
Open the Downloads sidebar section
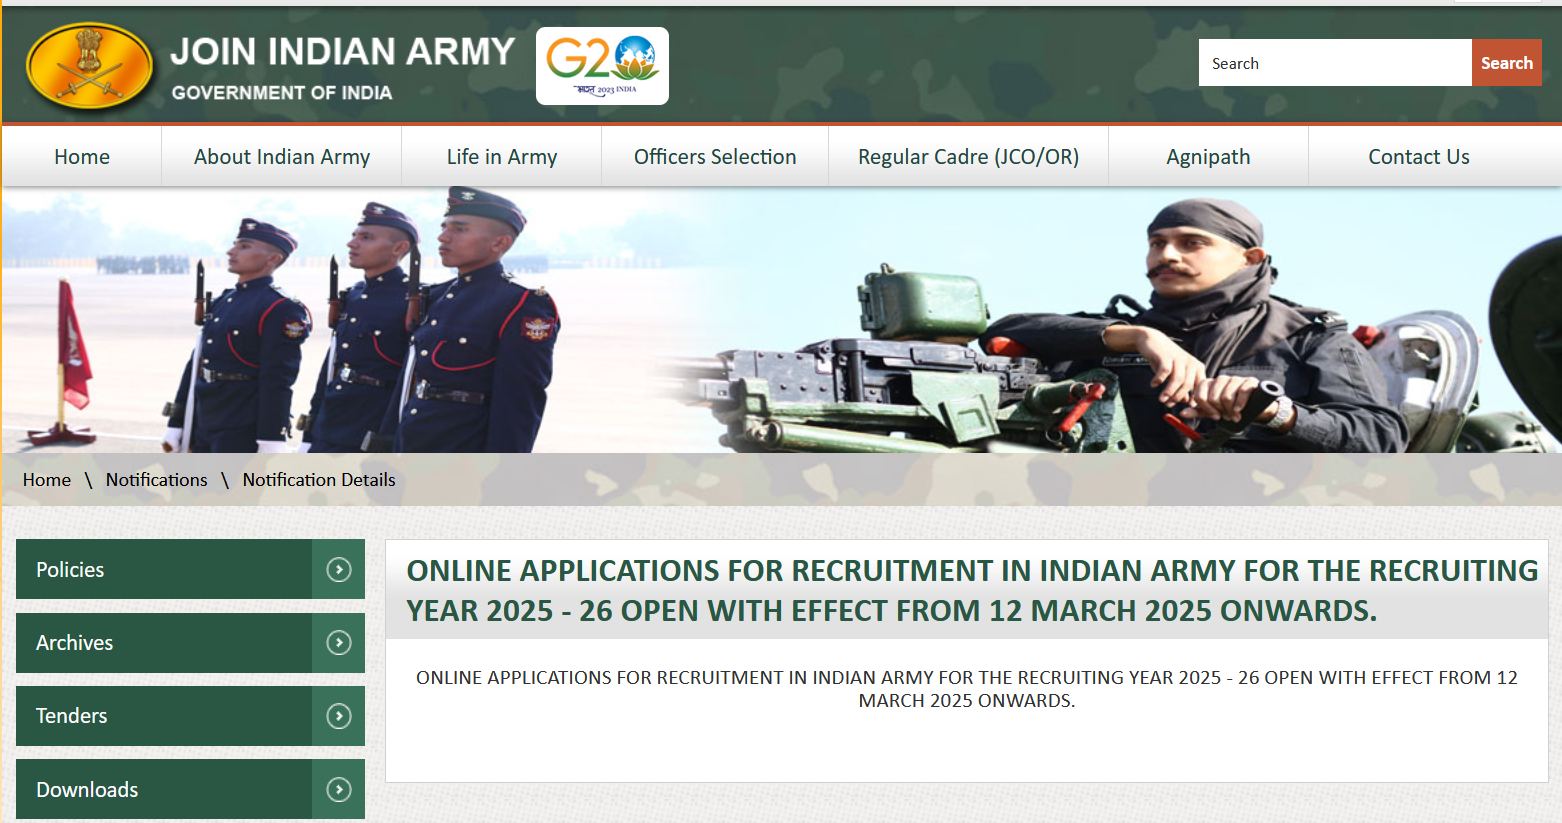coord(190,789)
